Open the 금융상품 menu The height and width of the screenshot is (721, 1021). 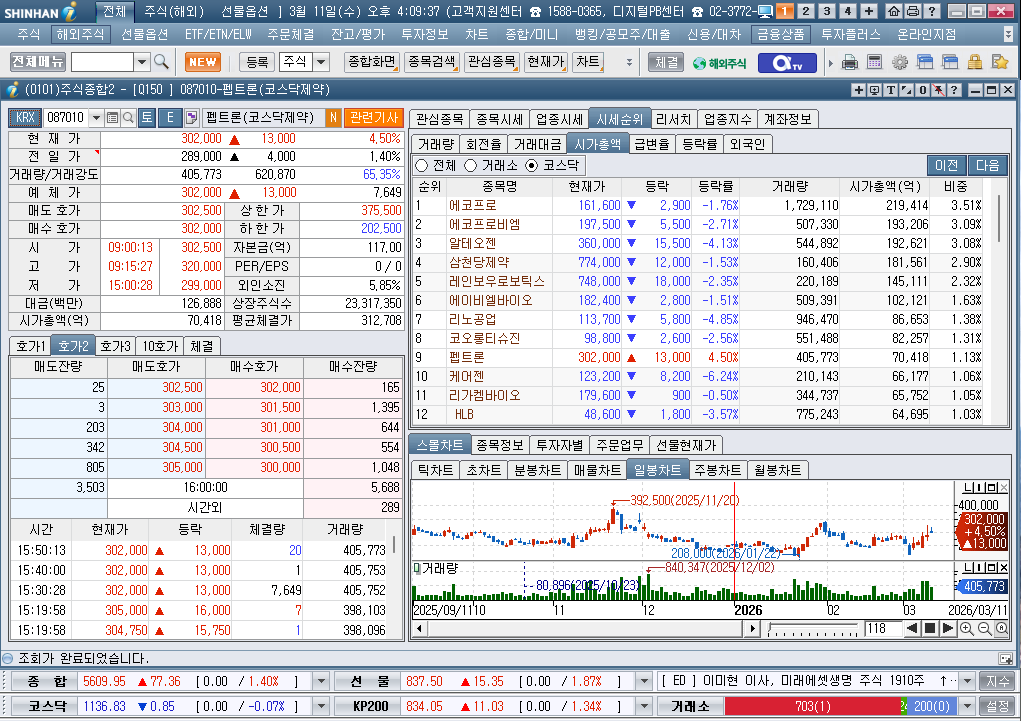click(780, 34)
